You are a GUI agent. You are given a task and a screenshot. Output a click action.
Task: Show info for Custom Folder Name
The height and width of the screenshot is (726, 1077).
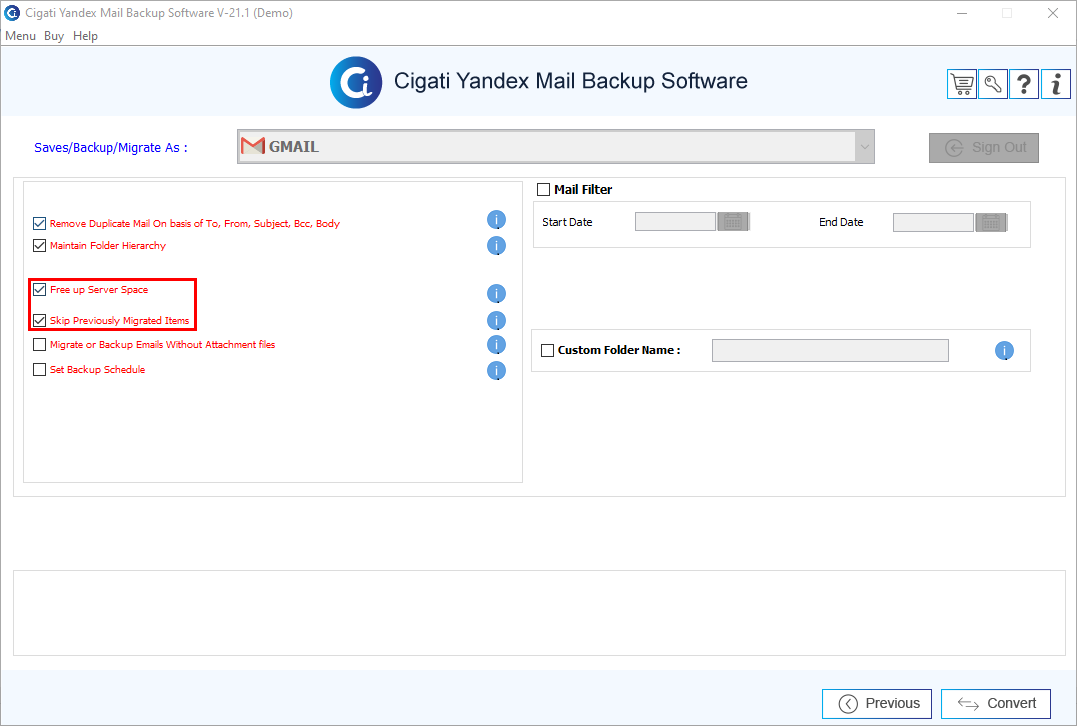1004,350
